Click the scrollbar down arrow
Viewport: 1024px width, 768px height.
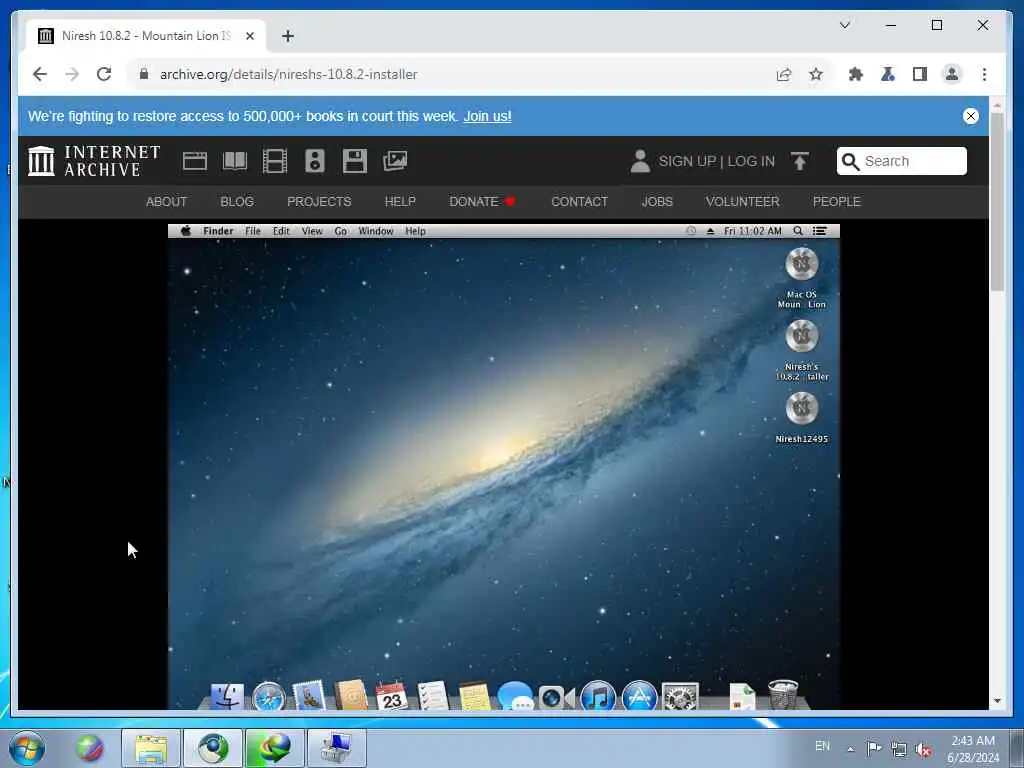point(997,701)
